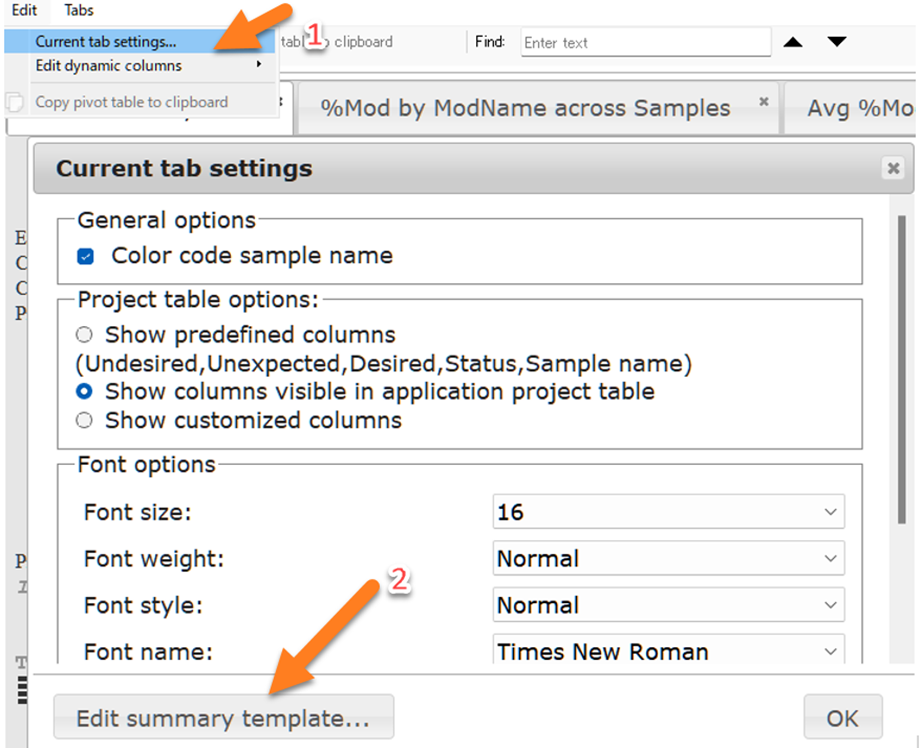This screenshot has height=748, width=921.
Task: Click the find next down arrow
Action: (837, 42)
